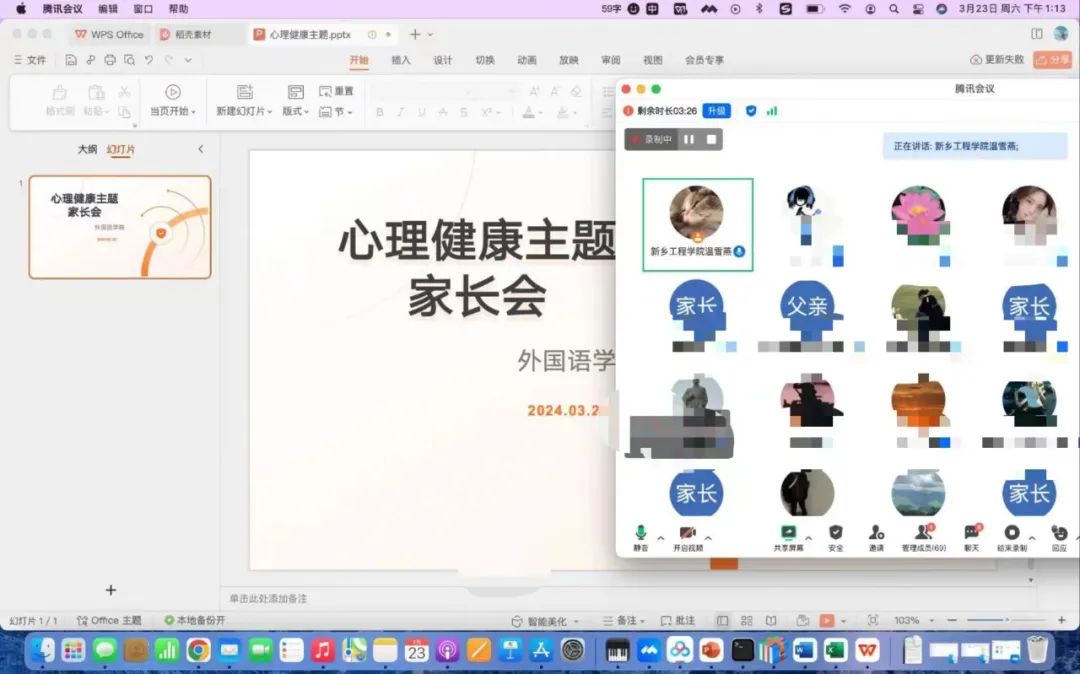Turn on video with 开启视频 button
This screenshot has height=674, width=1080.
coord(687,535)
